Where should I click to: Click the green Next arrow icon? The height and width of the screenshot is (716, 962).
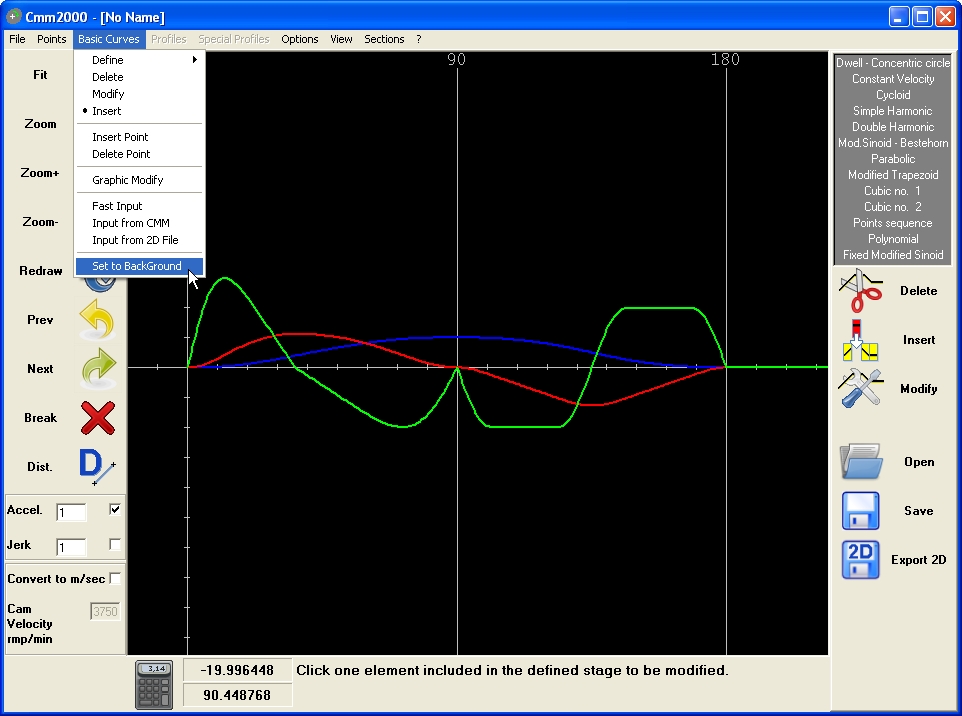(x=98, y=369)
